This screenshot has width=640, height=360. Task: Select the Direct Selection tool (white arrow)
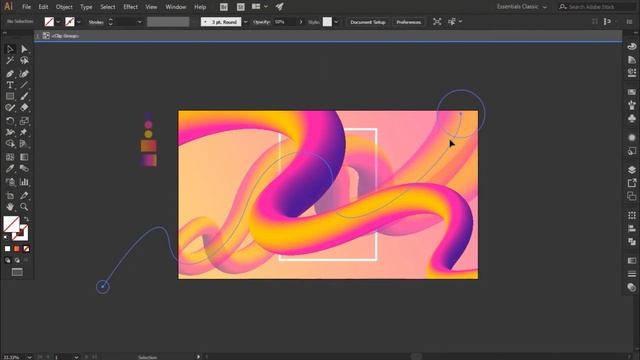tap(24, 49)
